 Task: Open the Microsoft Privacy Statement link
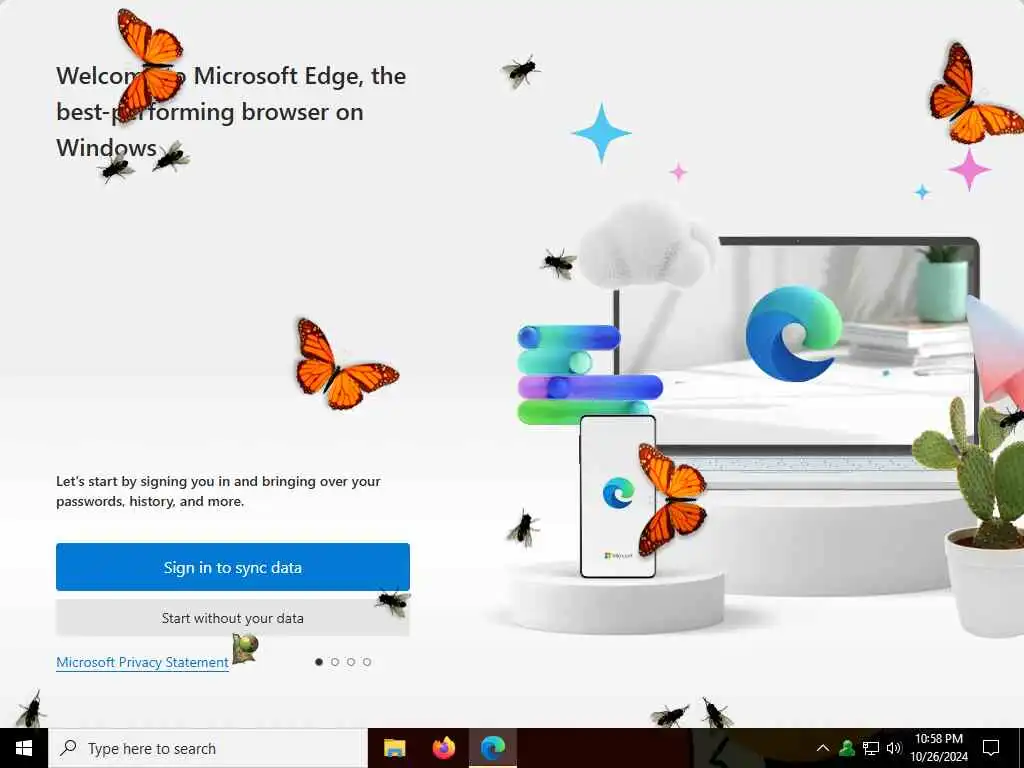click(x=142, y=662)
